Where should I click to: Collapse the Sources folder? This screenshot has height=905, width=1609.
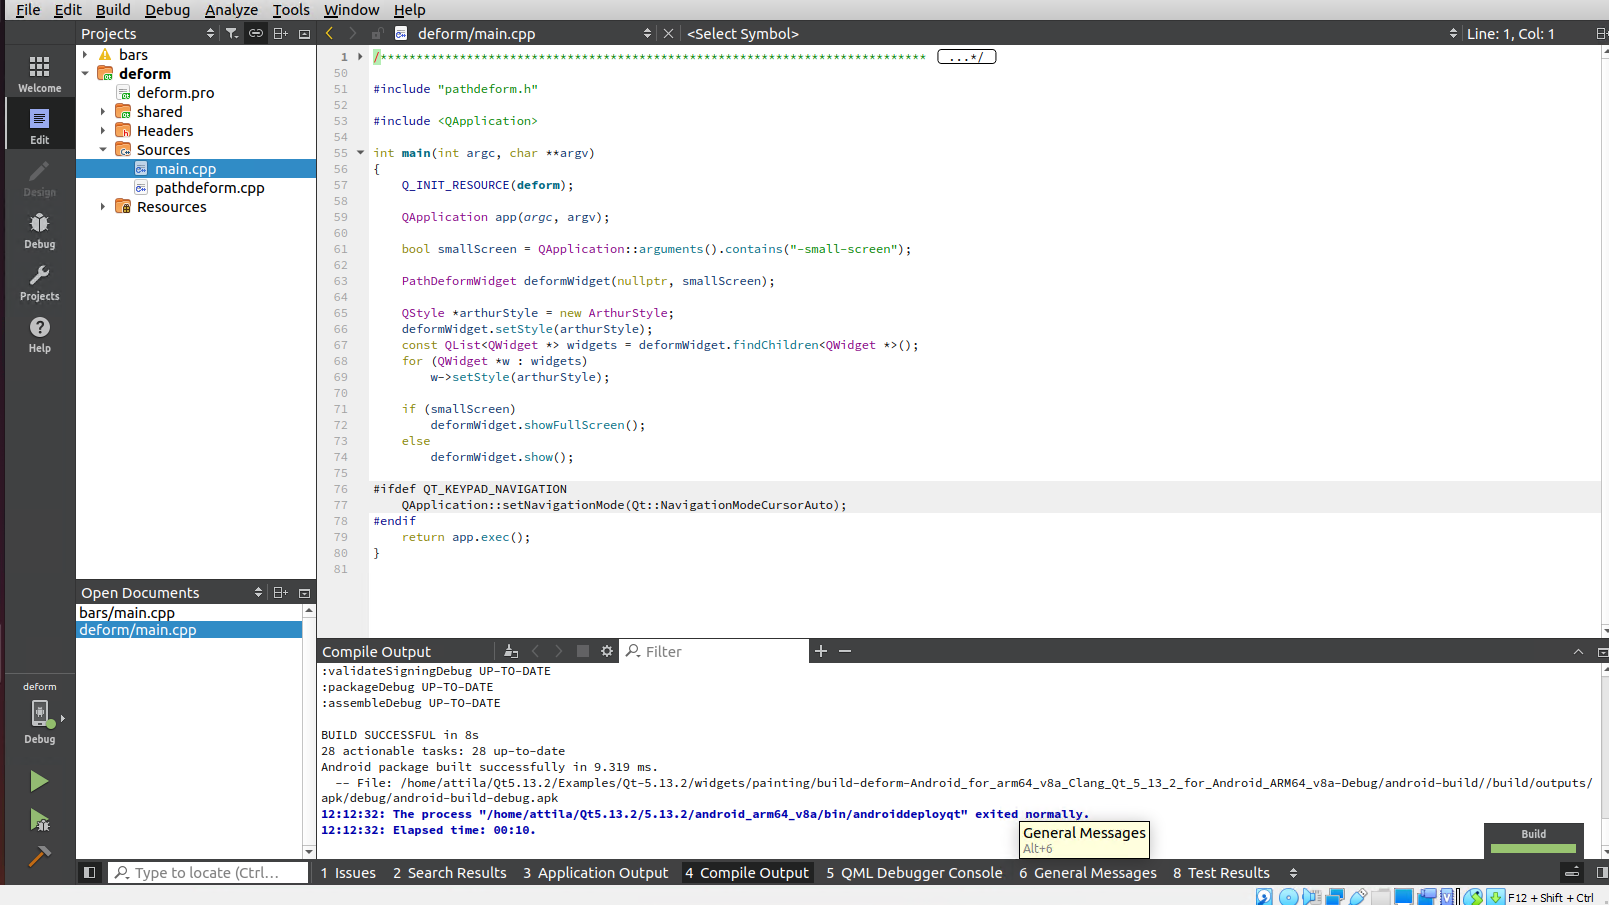pos(103,150)
